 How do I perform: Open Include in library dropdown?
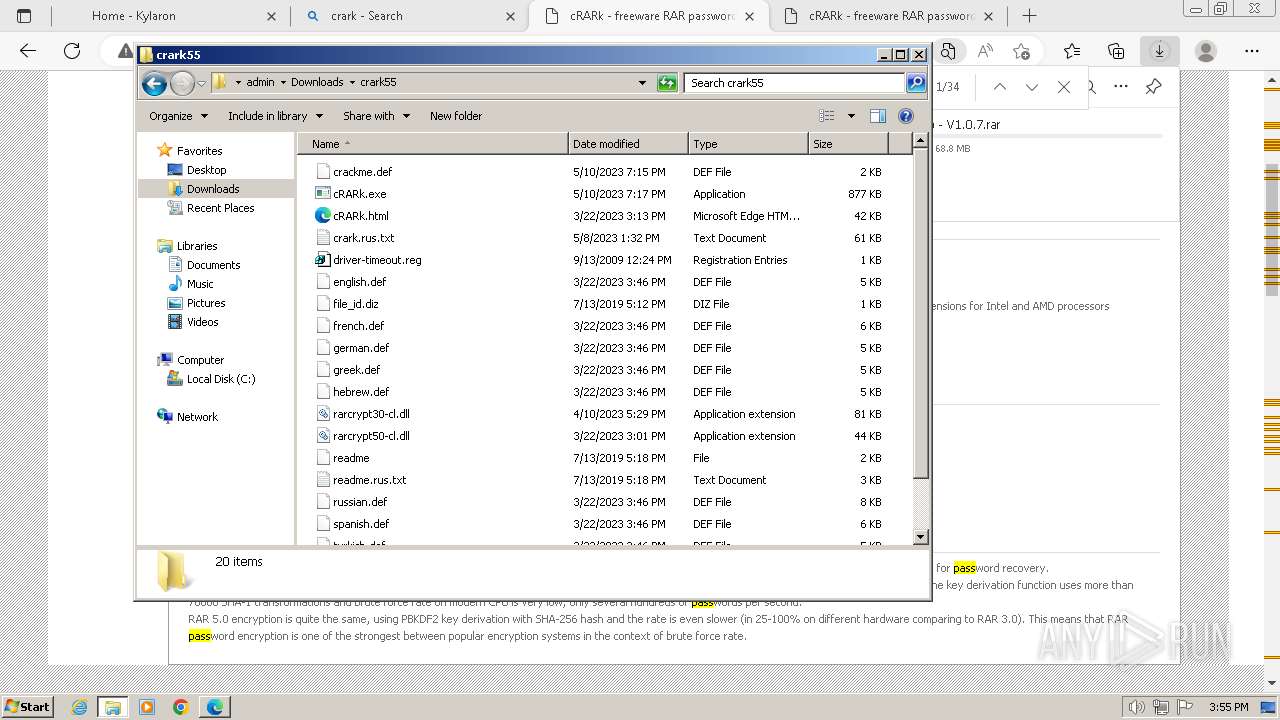pos(275,116)
